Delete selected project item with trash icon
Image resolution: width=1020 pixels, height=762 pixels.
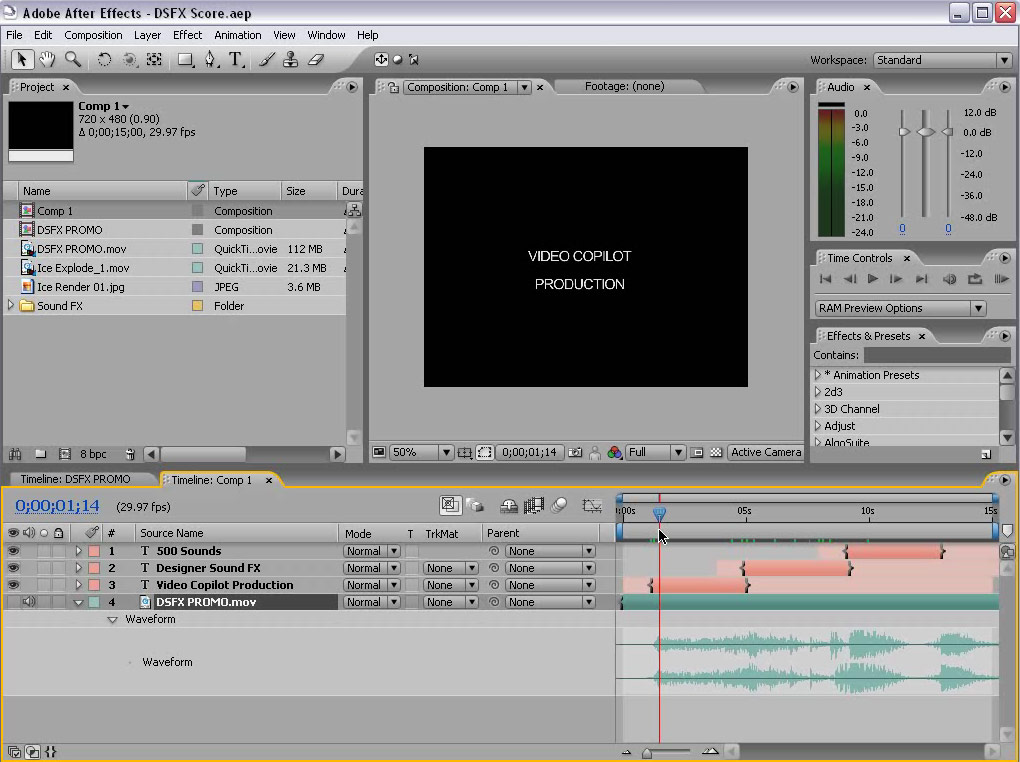pos(130,454)
